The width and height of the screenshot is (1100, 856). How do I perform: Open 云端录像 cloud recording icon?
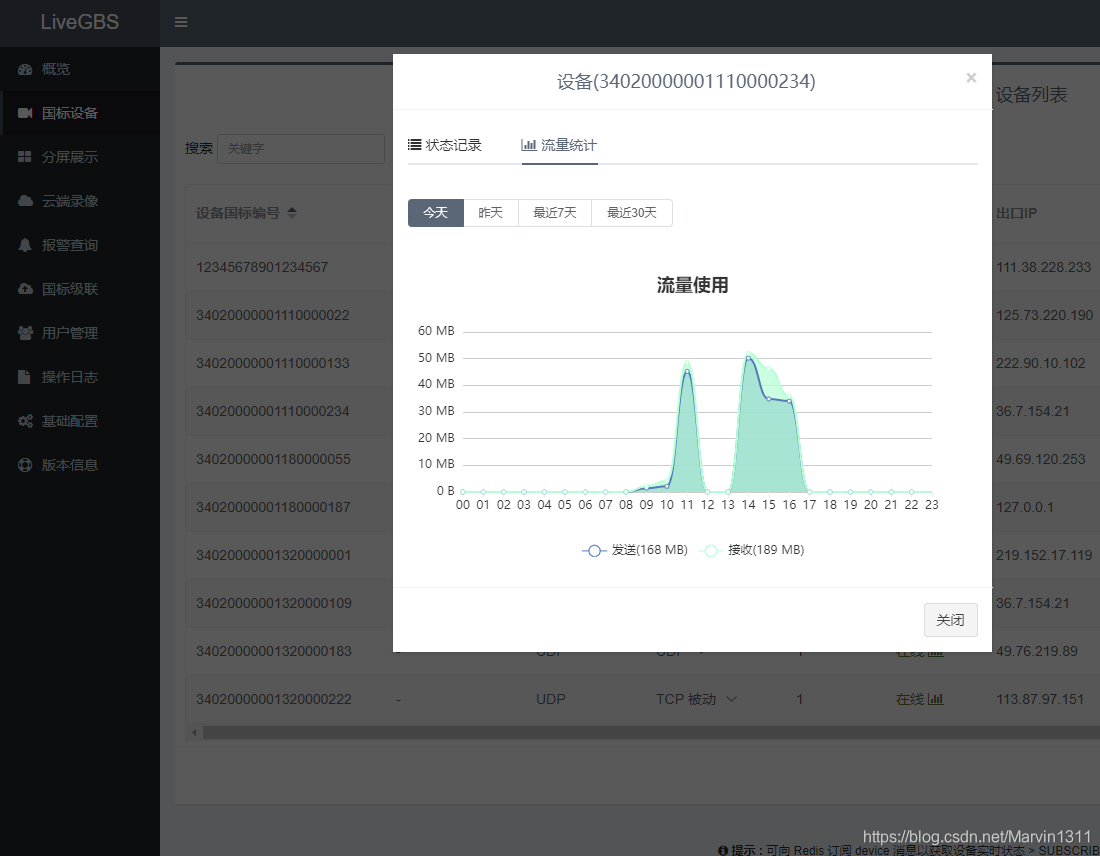[x=23, y=201]
